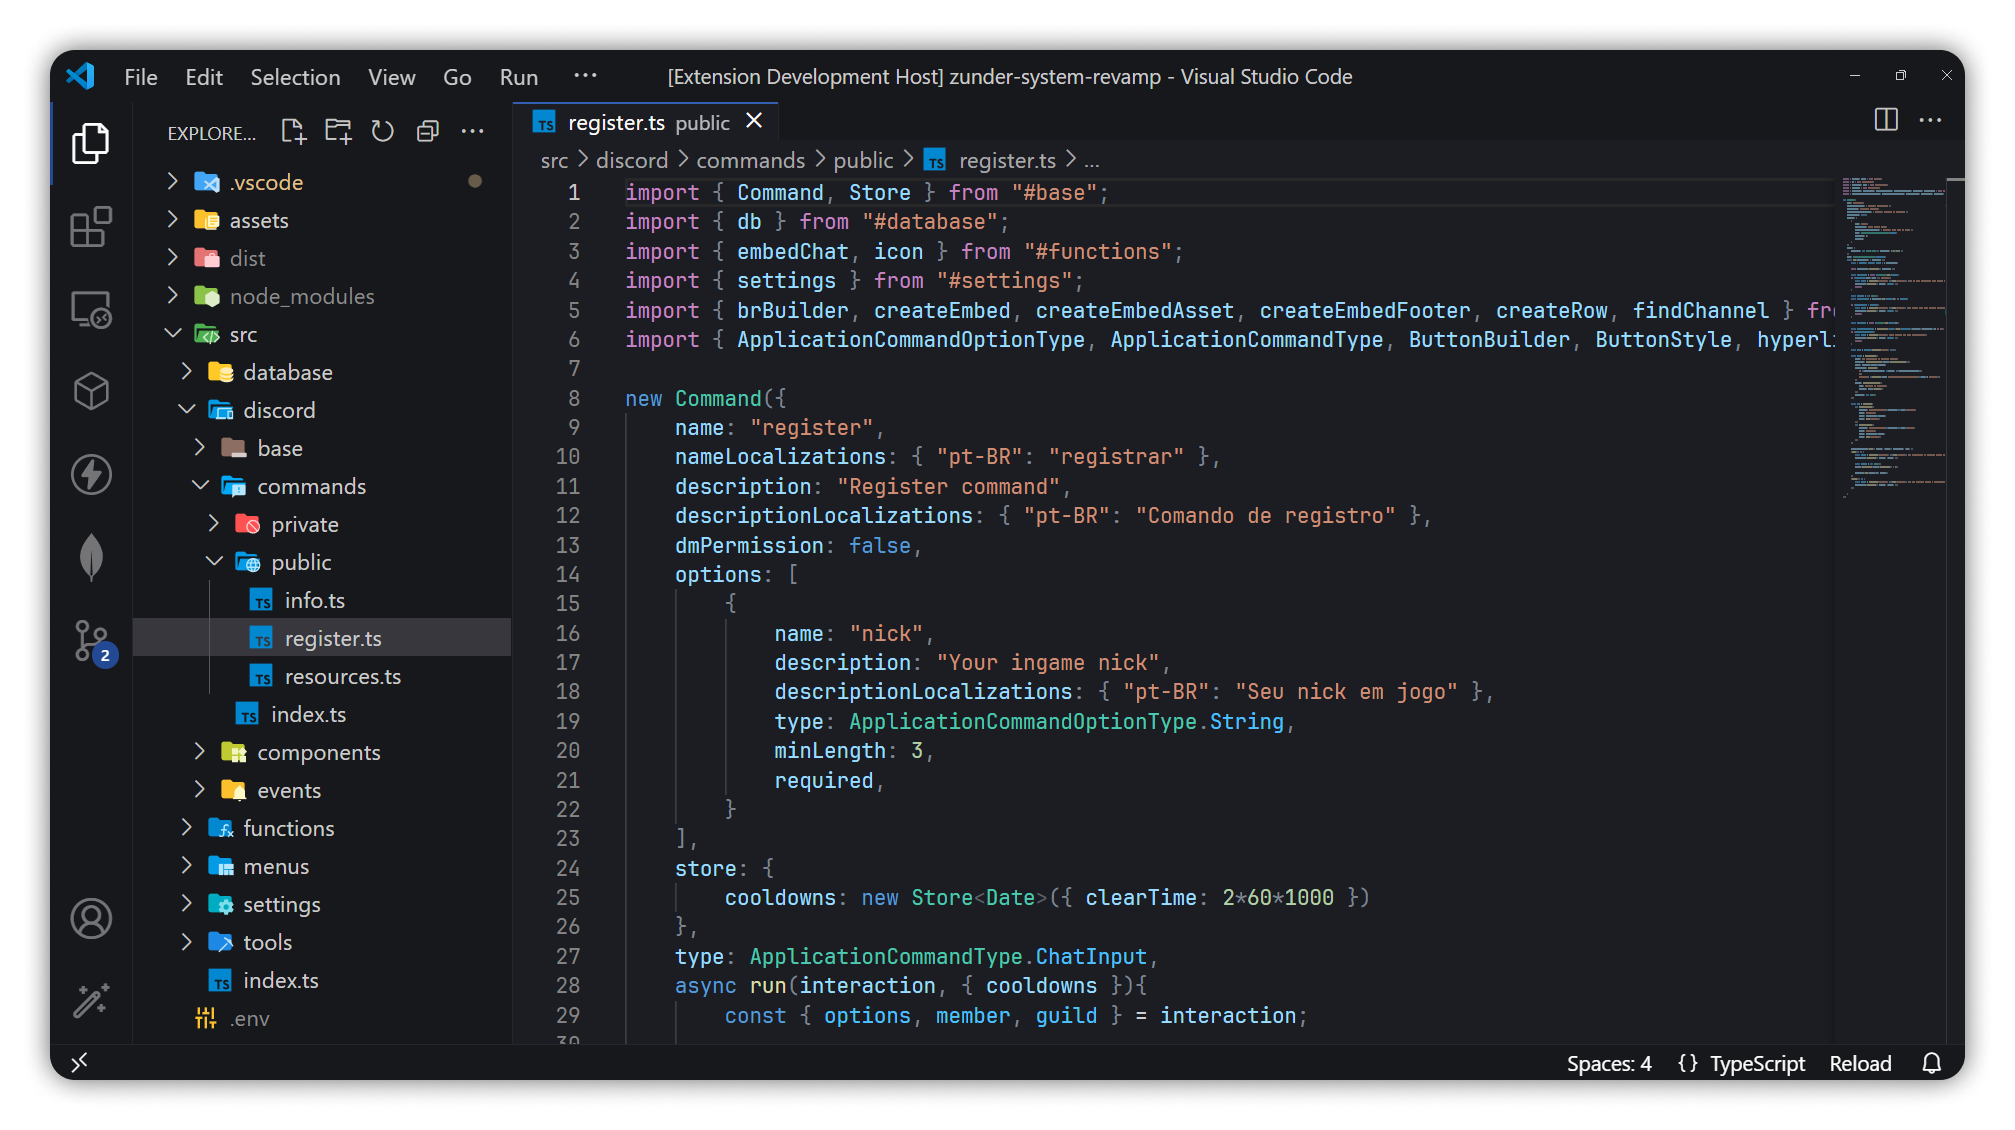Click the minimap code overview
2015x1130 pixels.
[1892, 330]
